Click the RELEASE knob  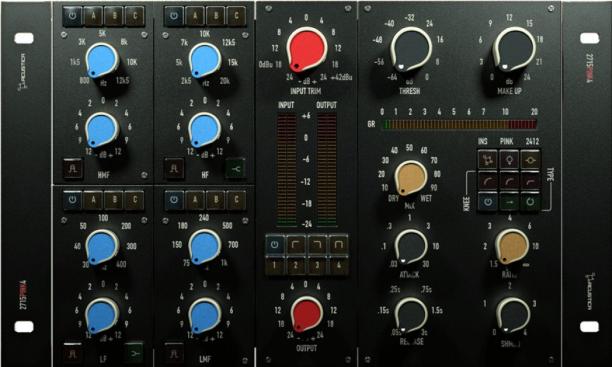[411, 315]
